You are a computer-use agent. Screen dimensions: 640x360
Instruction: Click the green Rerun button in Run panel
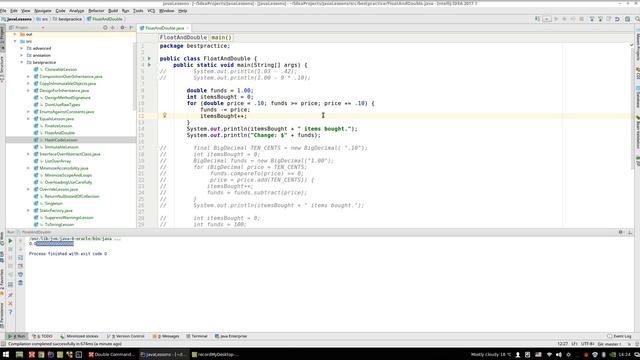(10, 241)
